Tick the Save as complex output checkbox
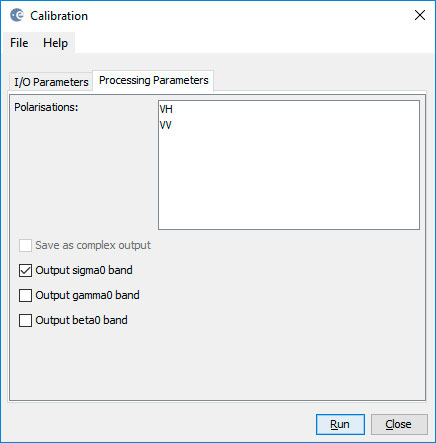Image resolution: width=436 pixels, height=443 pixels. click(25, 245)
